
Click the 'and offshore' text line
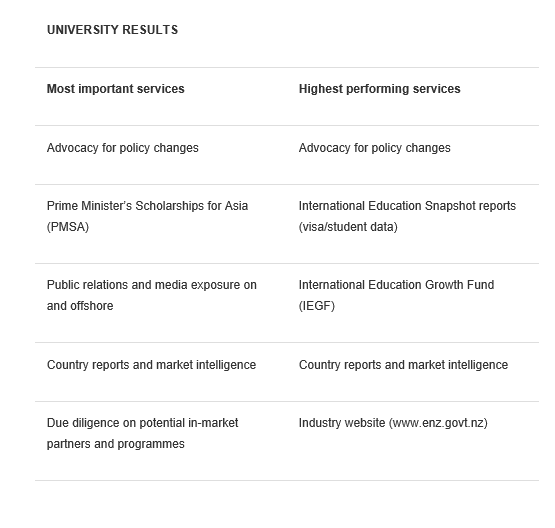[x=80, y=306]
